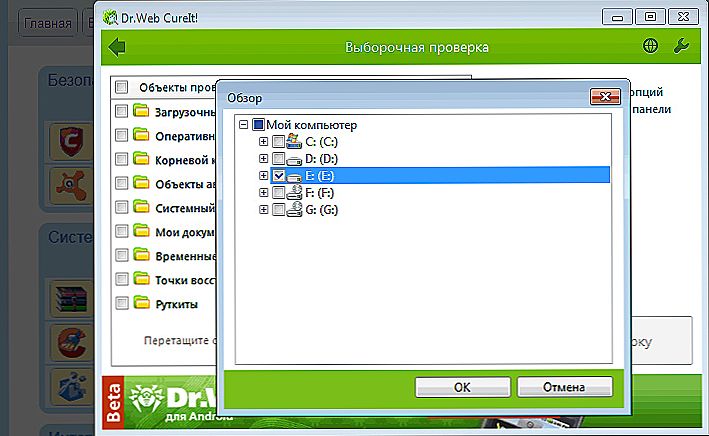Image resolution: width=709 pixels, height=436 pixels.
Task: Open the Главная tab in background page
Action: coord(47,23)
